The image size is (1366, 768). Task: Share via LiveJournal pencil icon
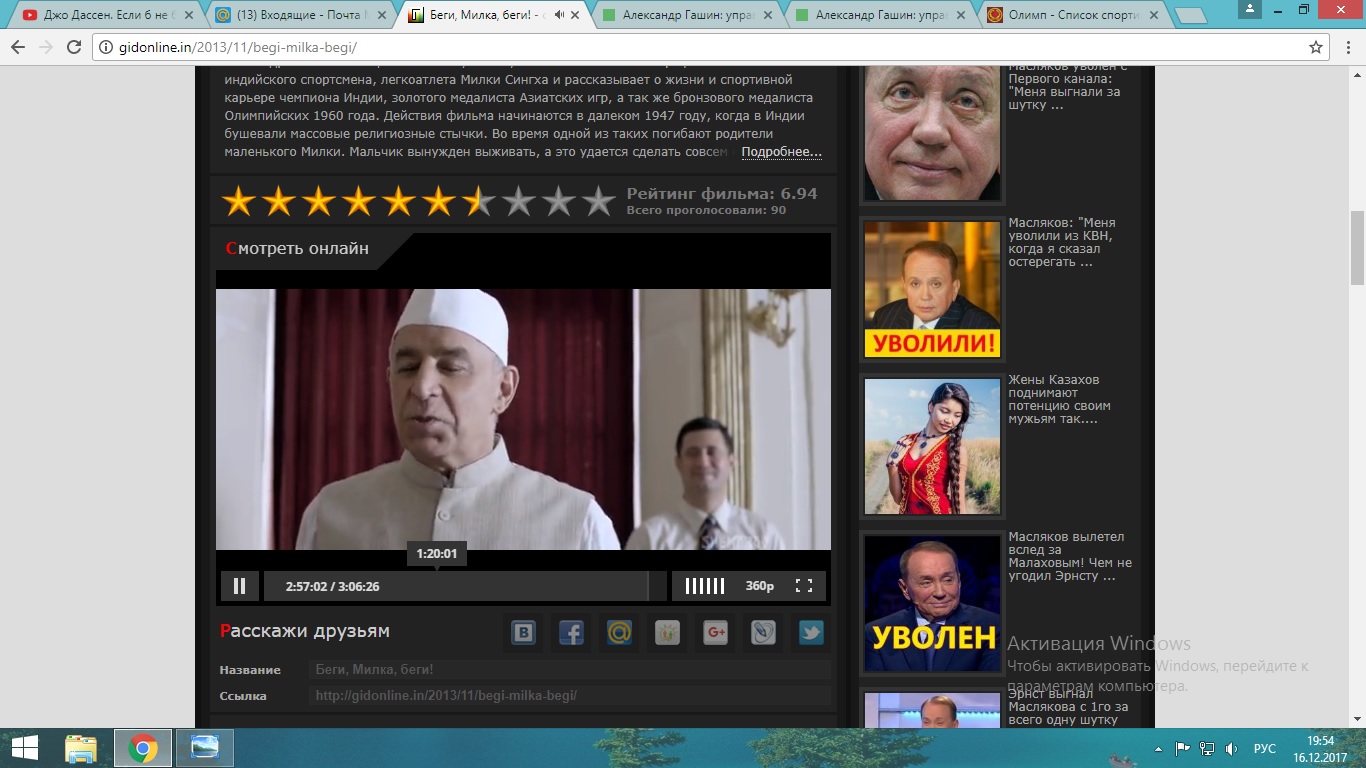763,632
